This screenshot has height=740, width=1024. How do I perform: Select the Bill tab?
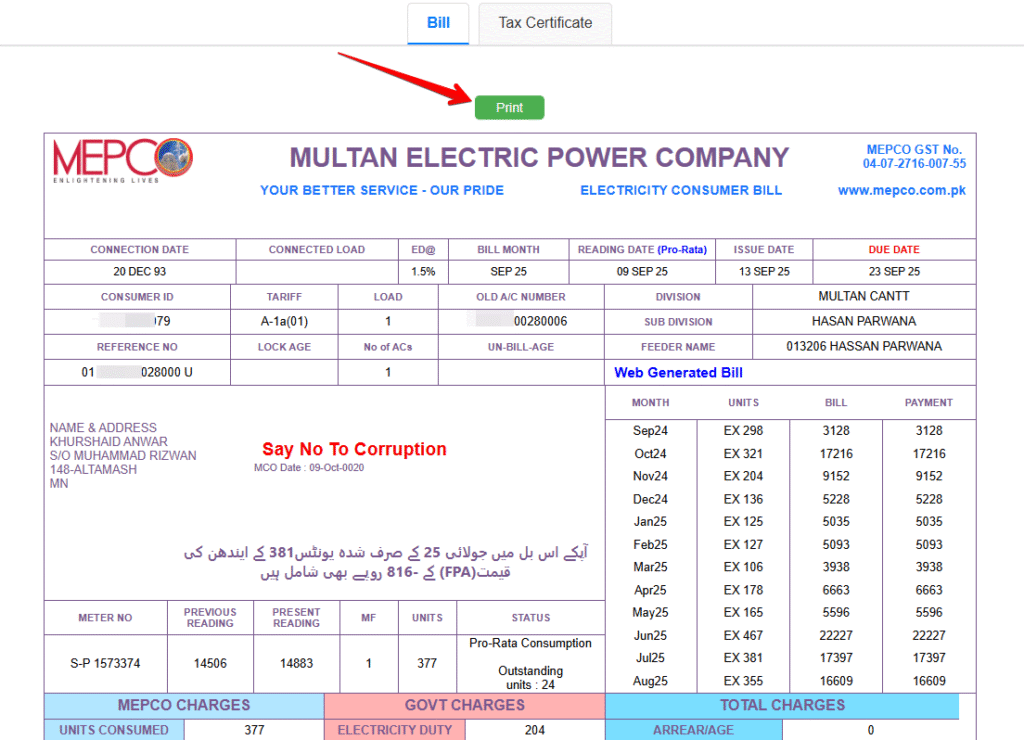[x=438, y=22]
